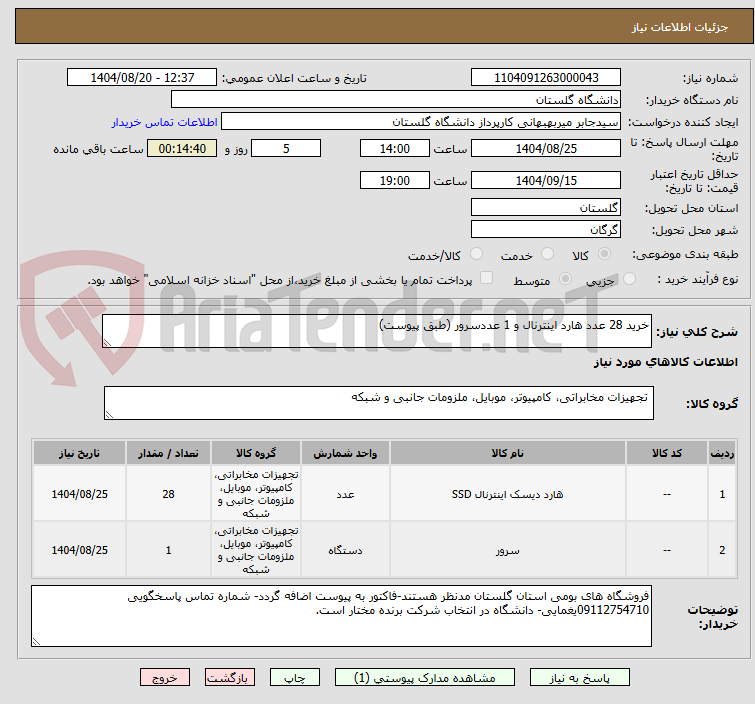Open مشاهده مدارک پیوستی (1) button

point(424,678)
